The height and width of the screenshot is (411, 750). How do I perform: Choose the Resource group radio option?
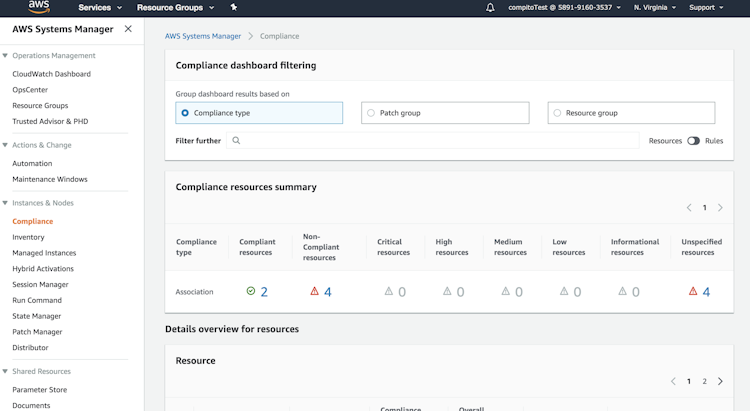(557, 113)
